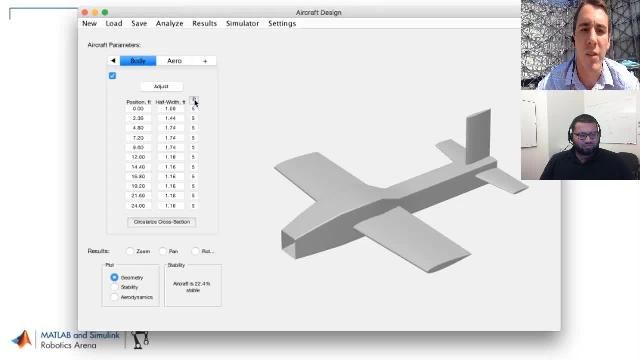Screen dimensions: 640x360
Task: Click the Half-Width field in the 16.80 row
Action: (x=170, y=177)
